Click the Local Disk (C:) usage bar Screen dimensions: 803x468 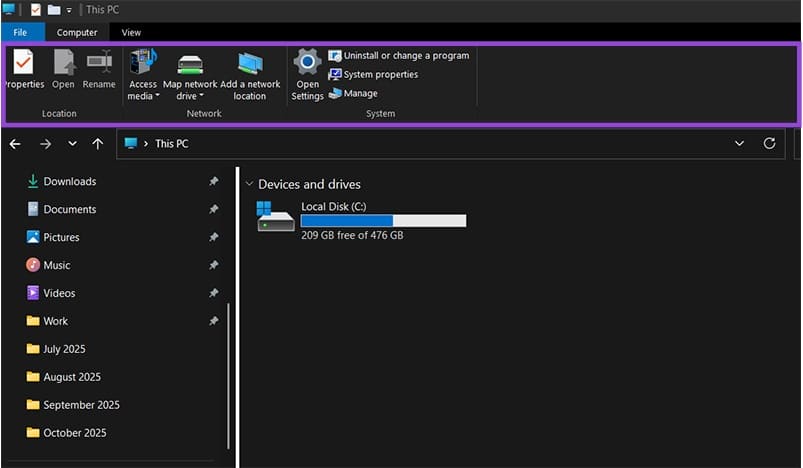tap(383, 221)
